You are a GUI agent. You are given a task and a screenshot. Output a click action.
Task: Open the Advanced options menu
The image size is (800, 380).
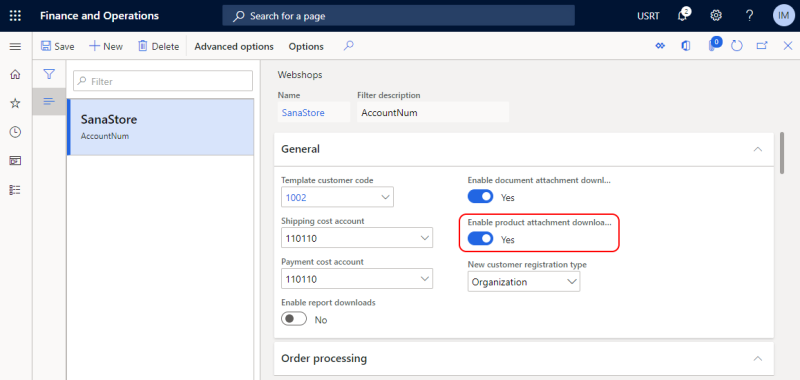(234, 46)
